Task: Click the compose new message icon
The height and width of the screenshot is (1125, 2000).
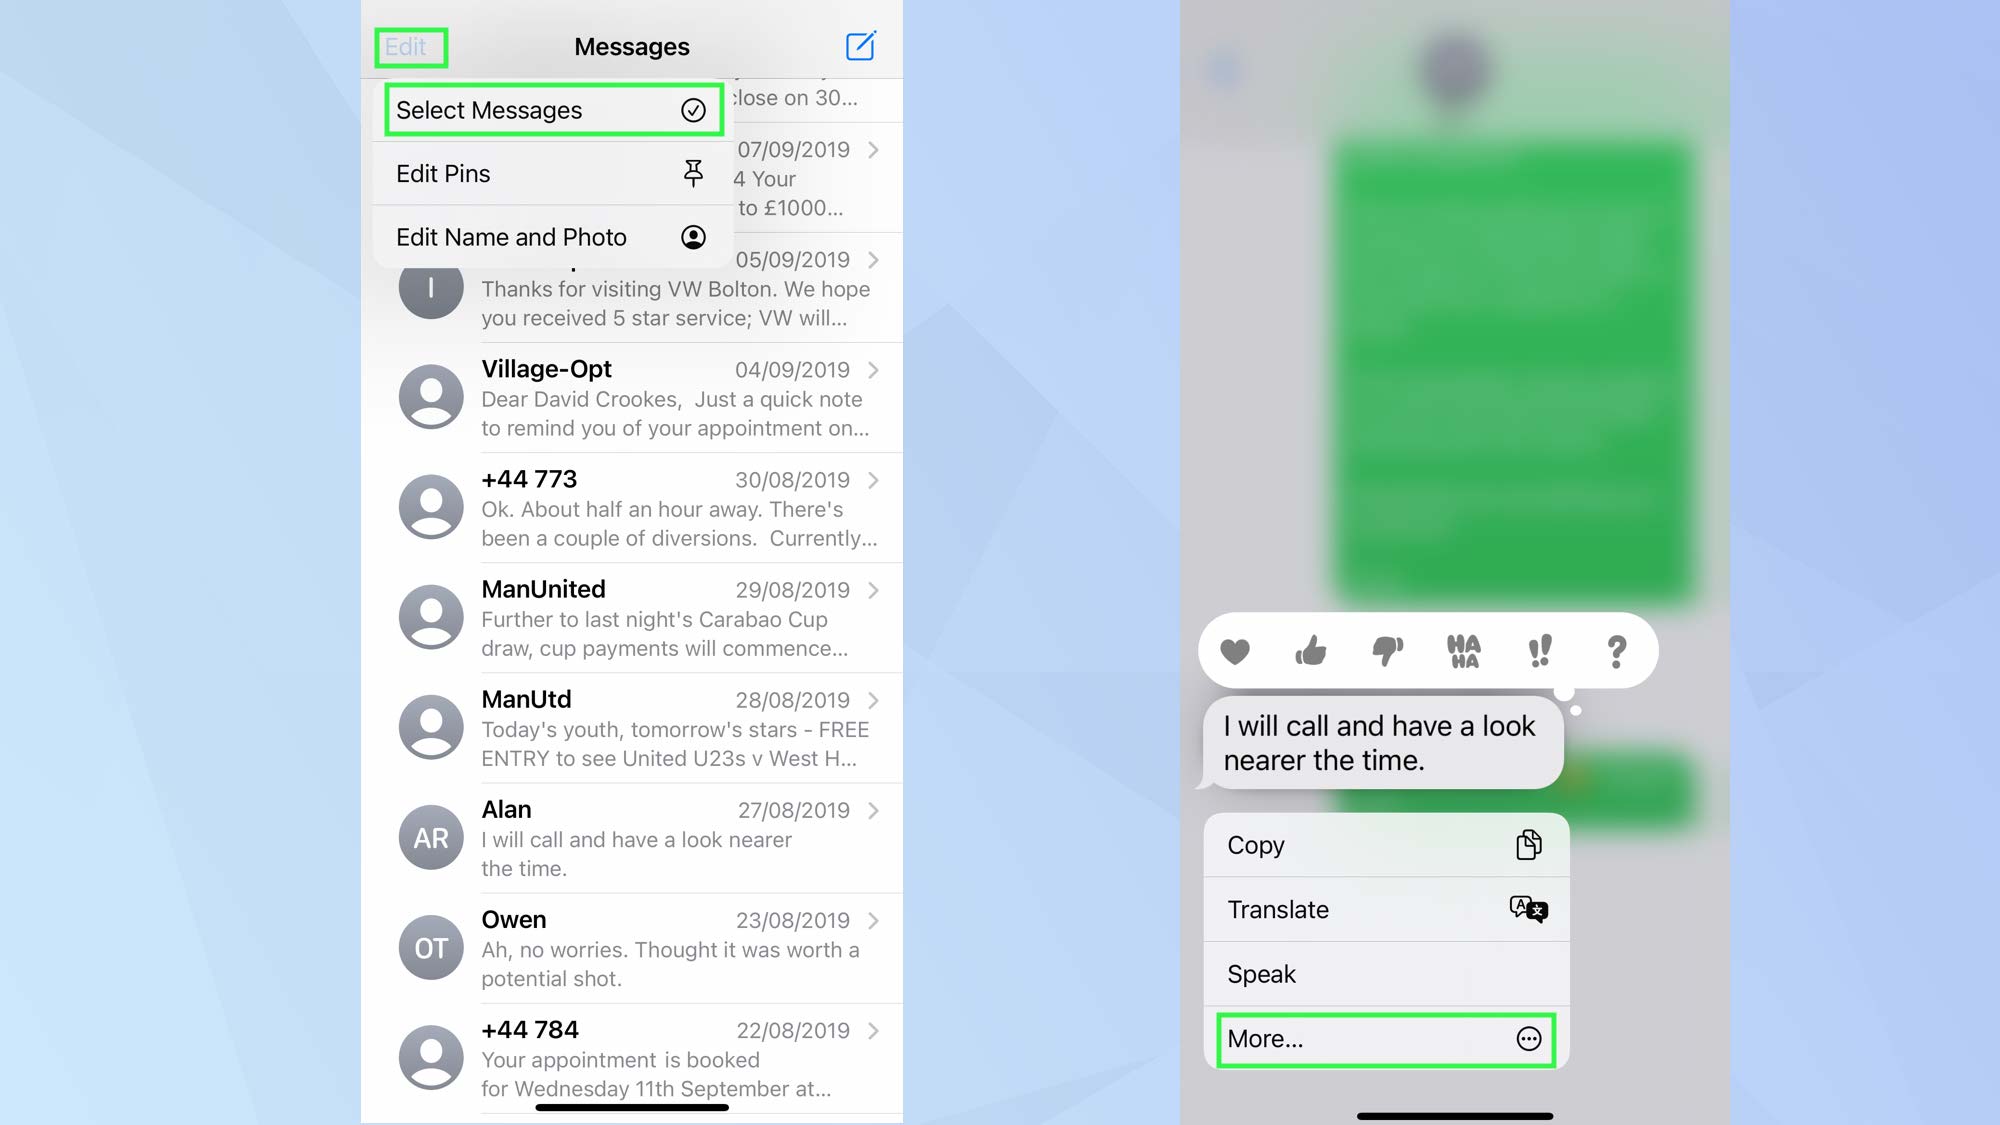Action: click(x=860, y=45)
